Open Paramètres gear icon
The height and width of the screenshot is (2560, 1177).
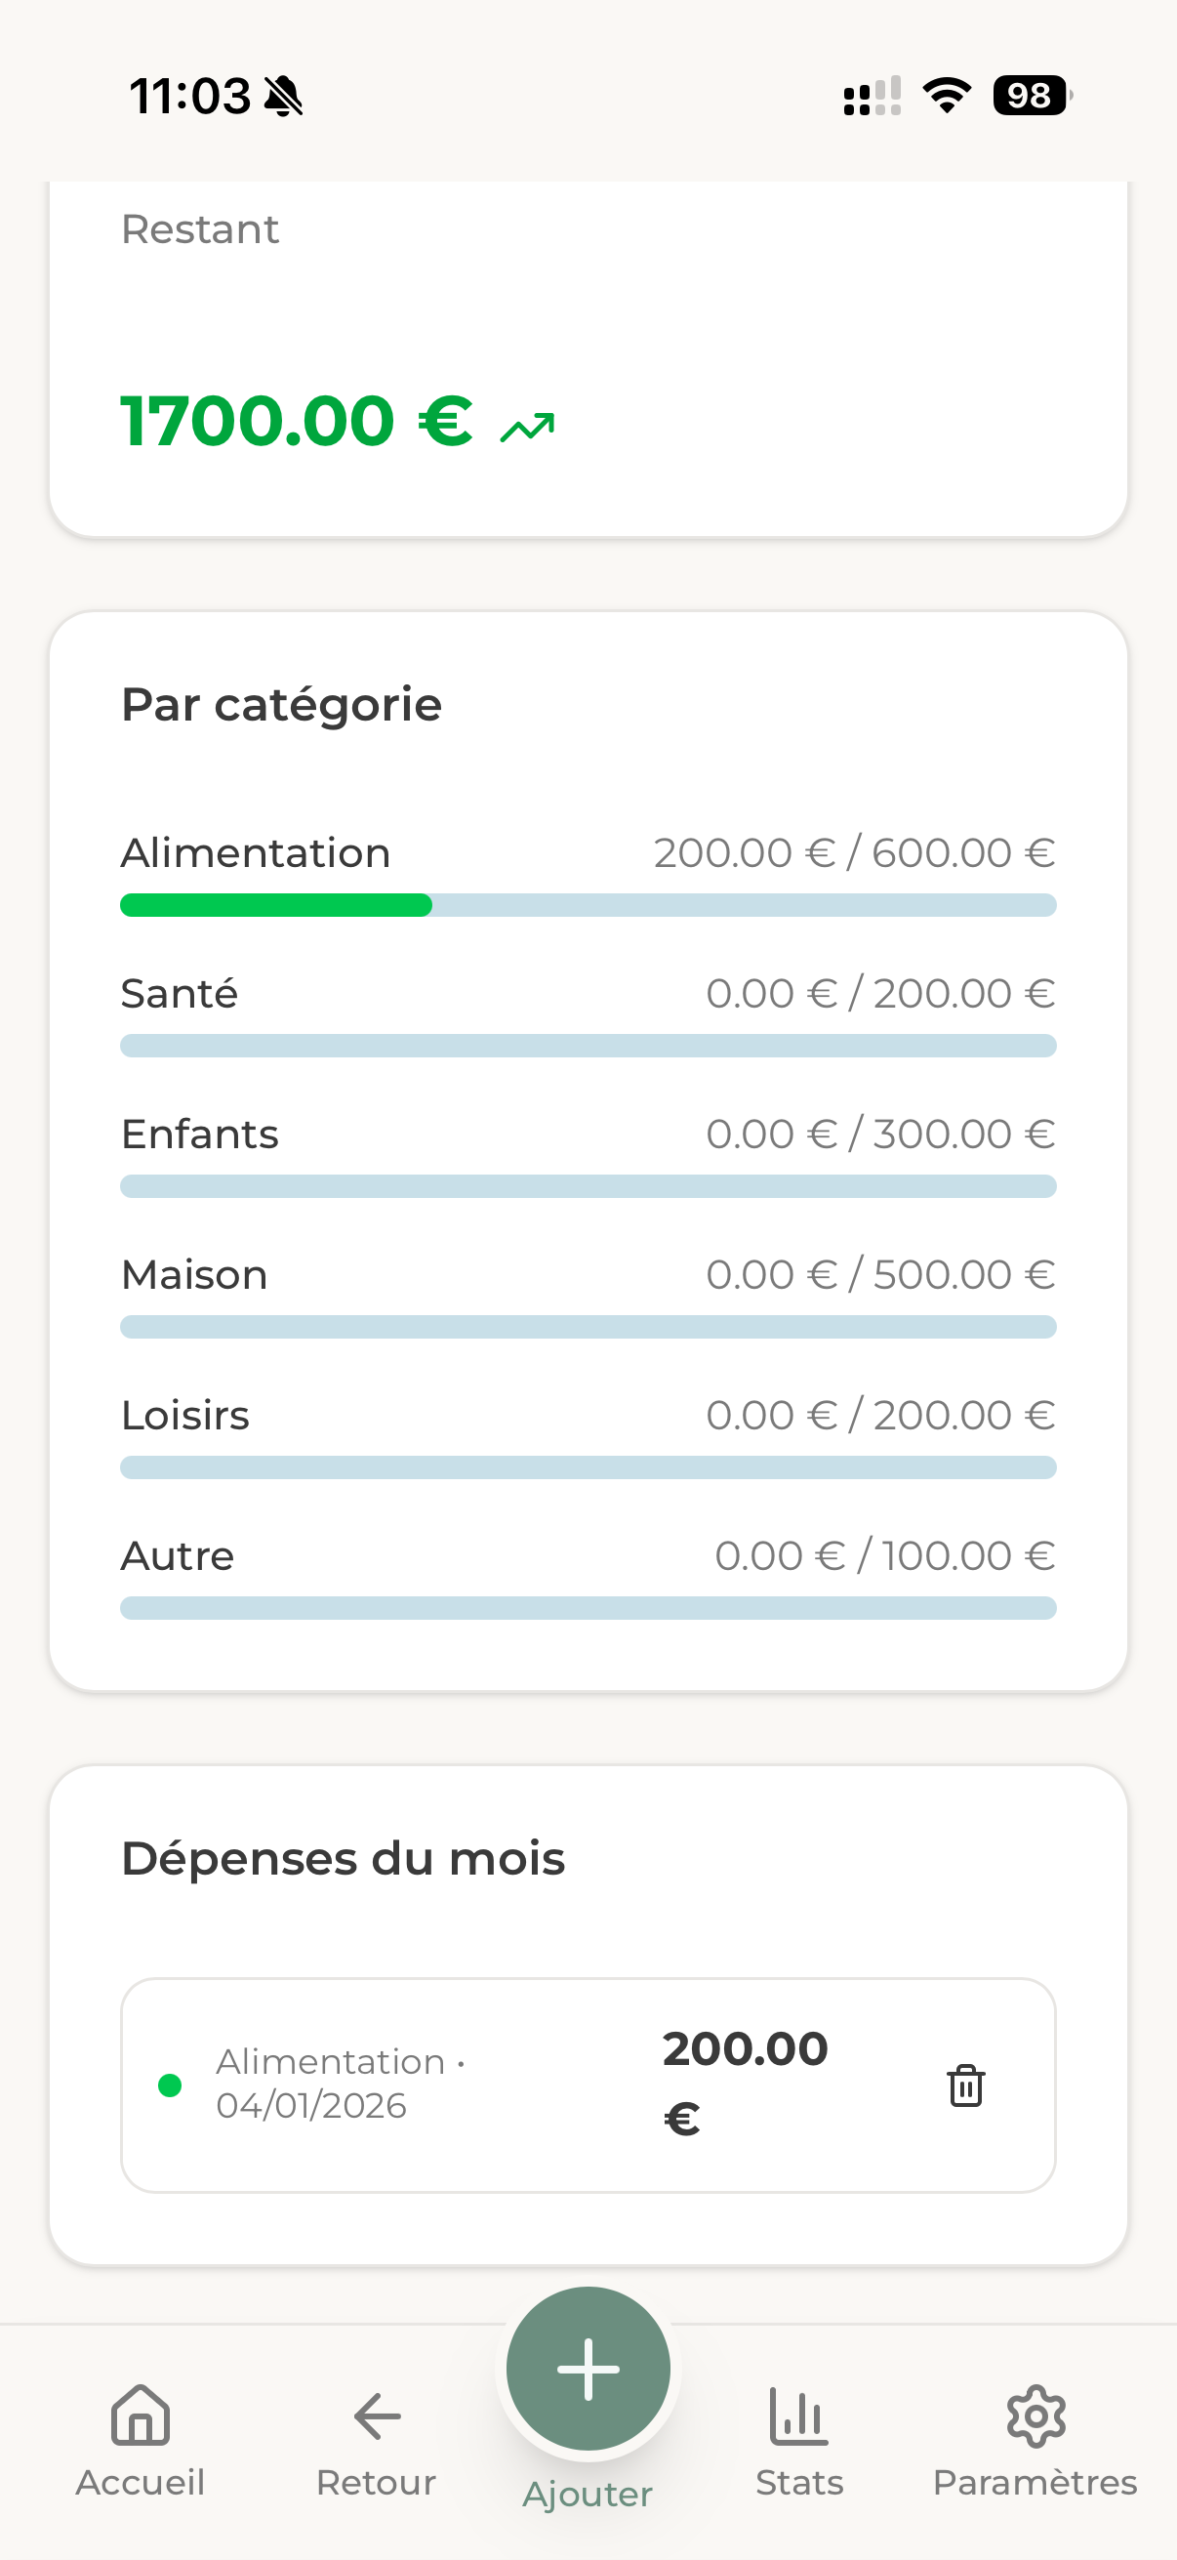[1035, 2416]
